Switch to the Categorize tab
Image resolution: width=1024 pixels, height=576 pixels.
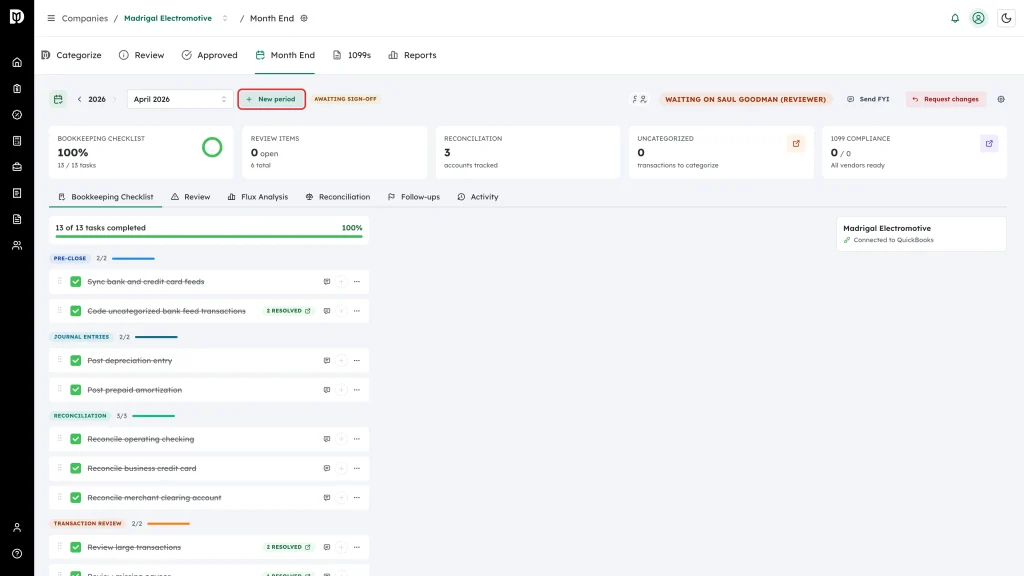point(71,55)
